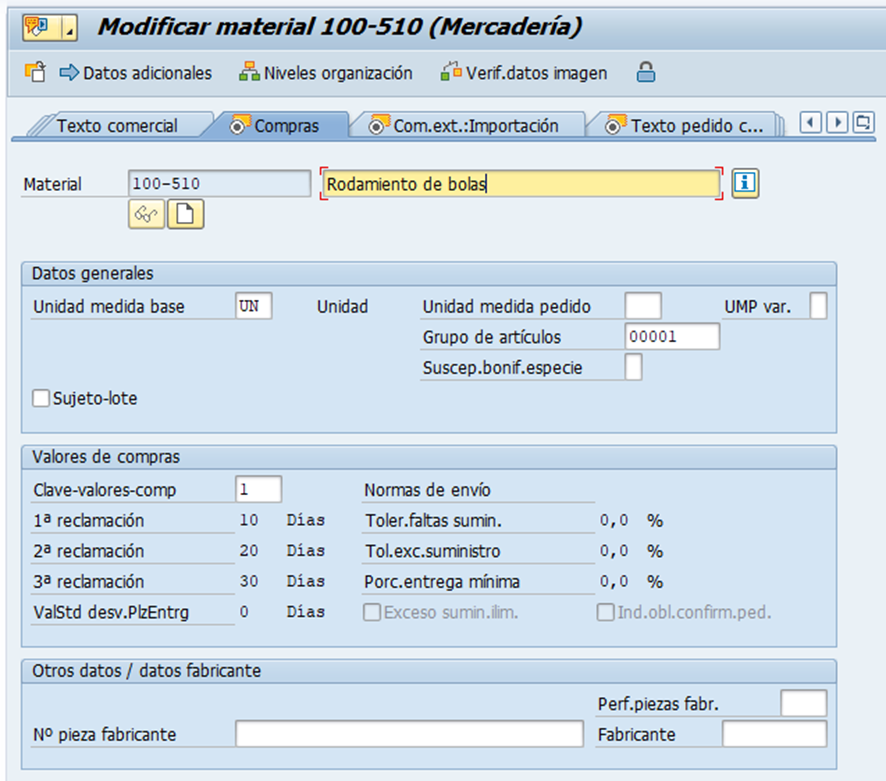
Task: Open the tab list icon
Action: point(864,122)
